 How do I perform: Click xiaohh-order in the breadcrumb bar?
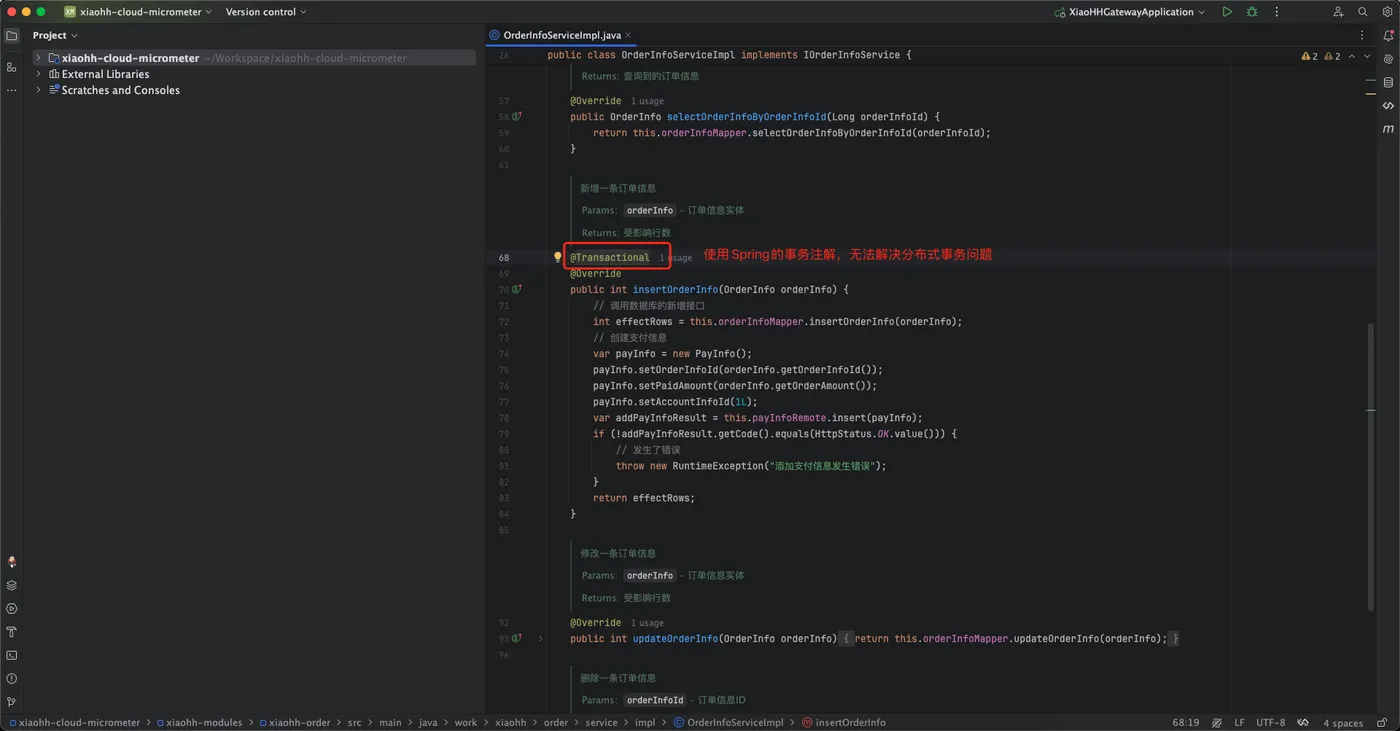[x=295, y=722]
